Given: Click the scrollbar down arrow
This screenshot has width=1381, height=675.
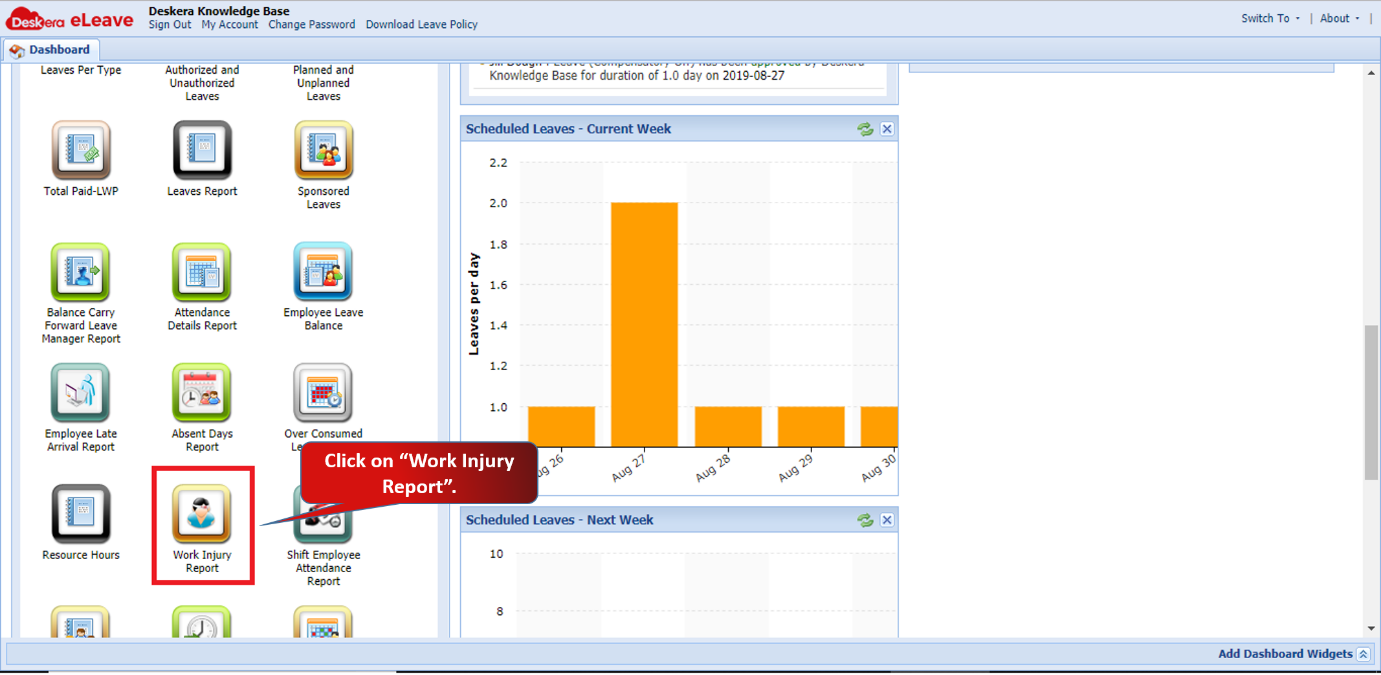Looking at the screenshot, I should [1371, 627].
